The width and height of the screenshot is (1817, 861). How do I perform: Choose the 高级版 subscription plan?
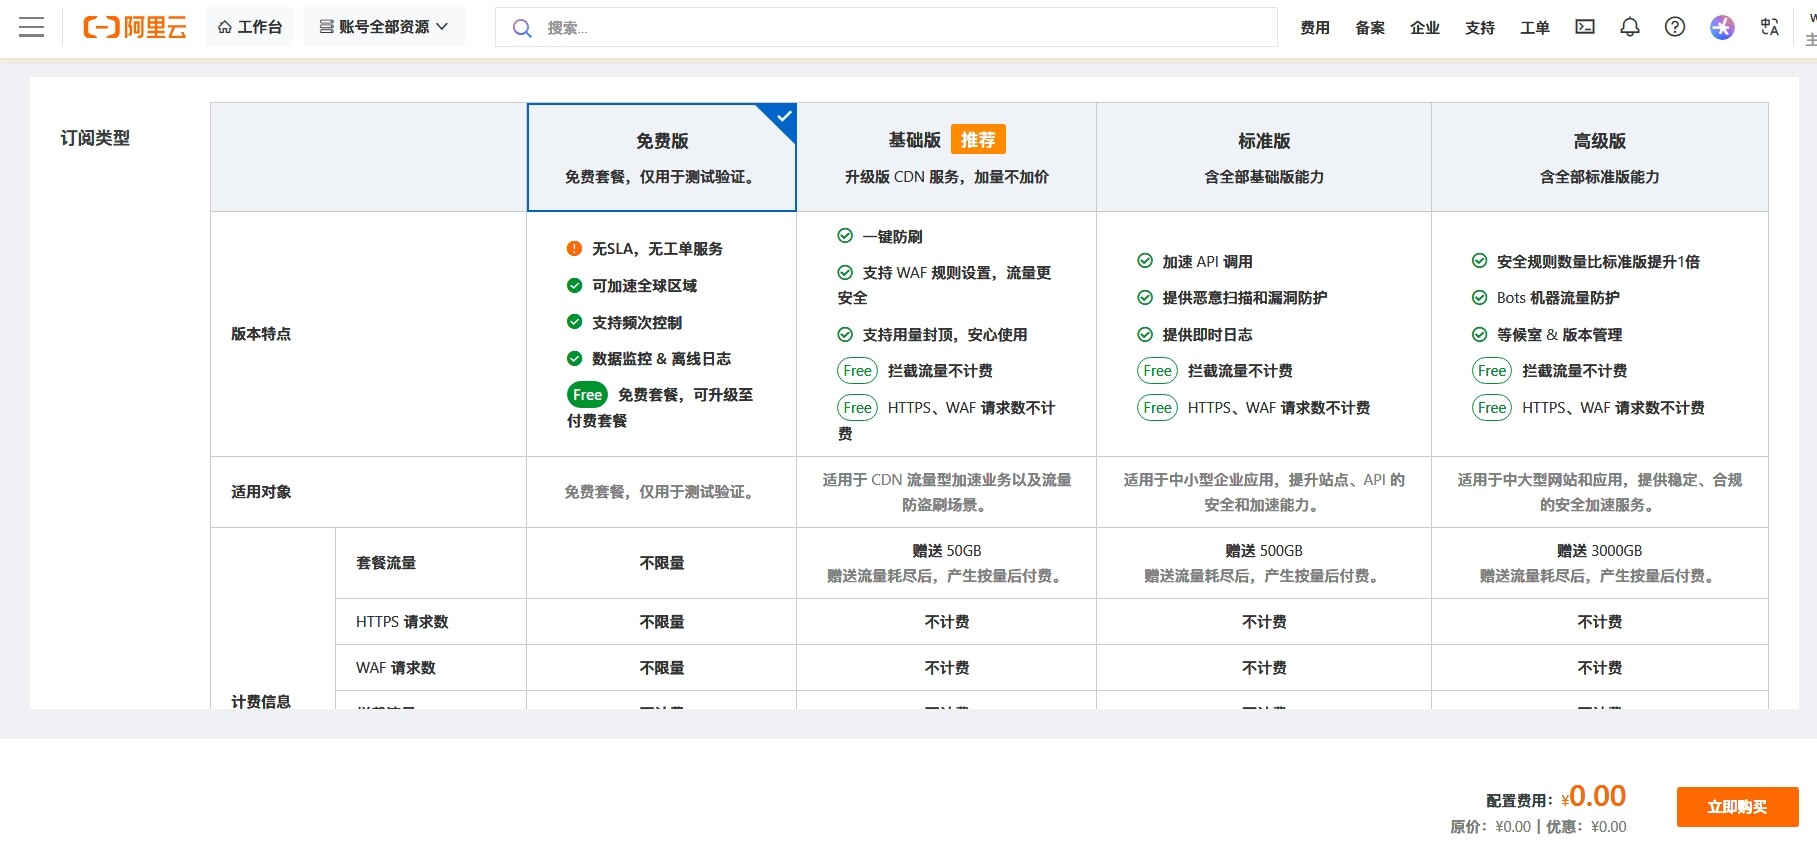1600,157
